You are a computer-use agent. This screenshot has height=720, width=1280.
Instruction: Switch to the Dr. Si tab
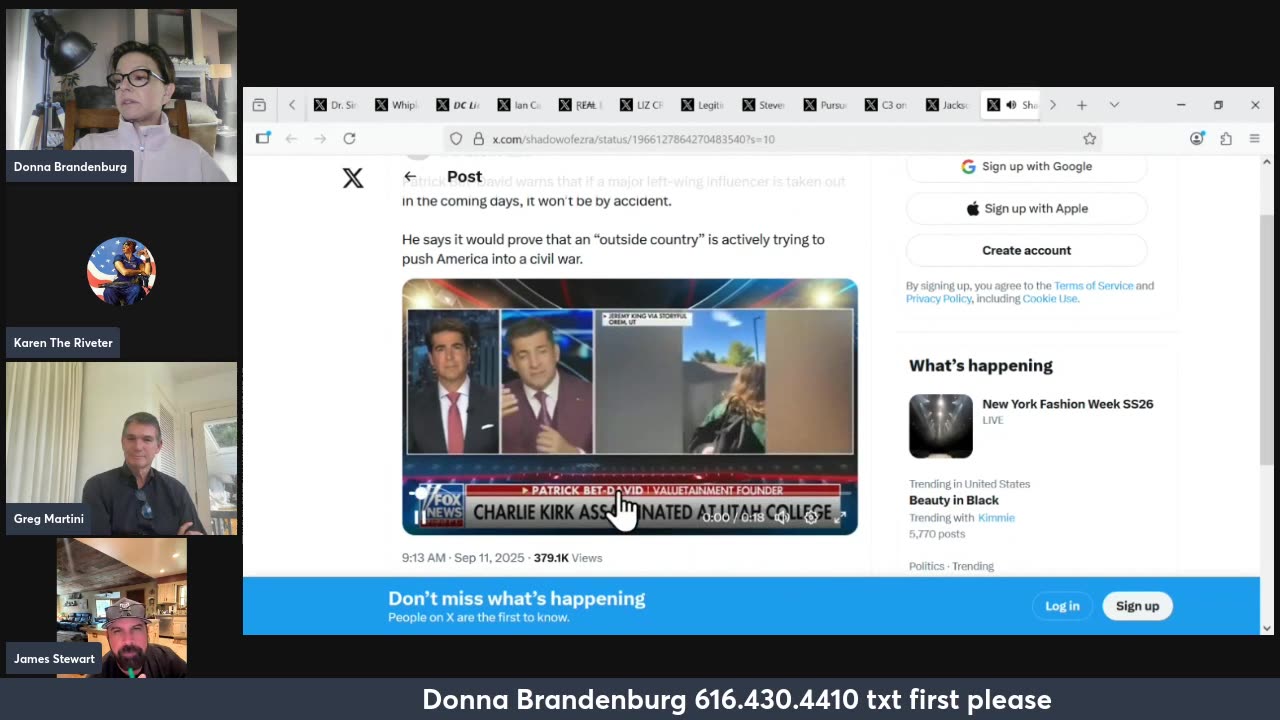pos(337,105)
